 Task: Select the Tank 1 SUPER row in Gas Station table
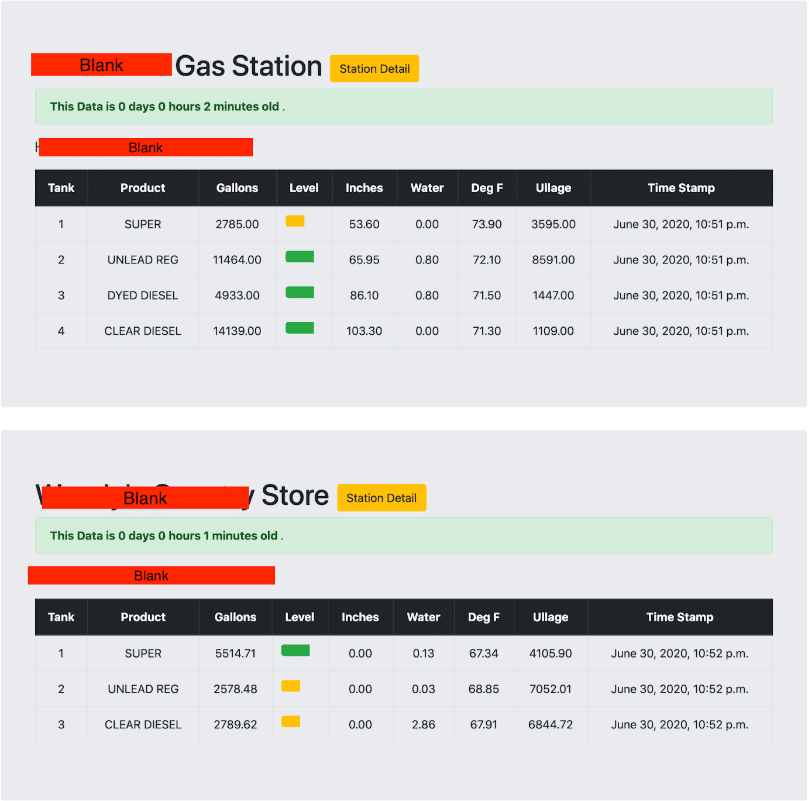pyautogui.click(x=143, y=224)
